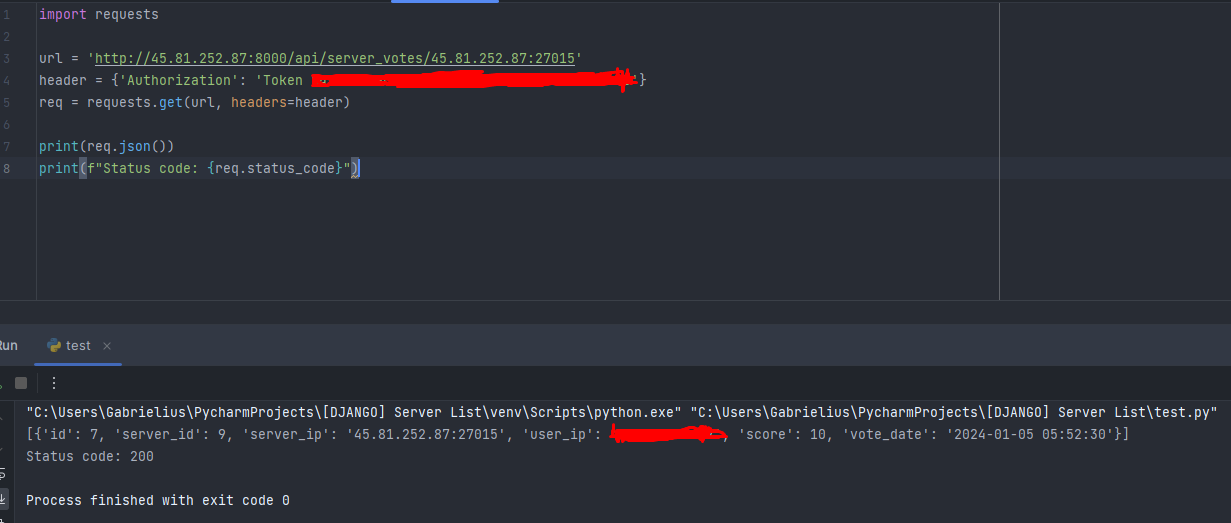Click the Stop process square icon
Viewport: 1231px width, 523px height.
coord(21,383)
